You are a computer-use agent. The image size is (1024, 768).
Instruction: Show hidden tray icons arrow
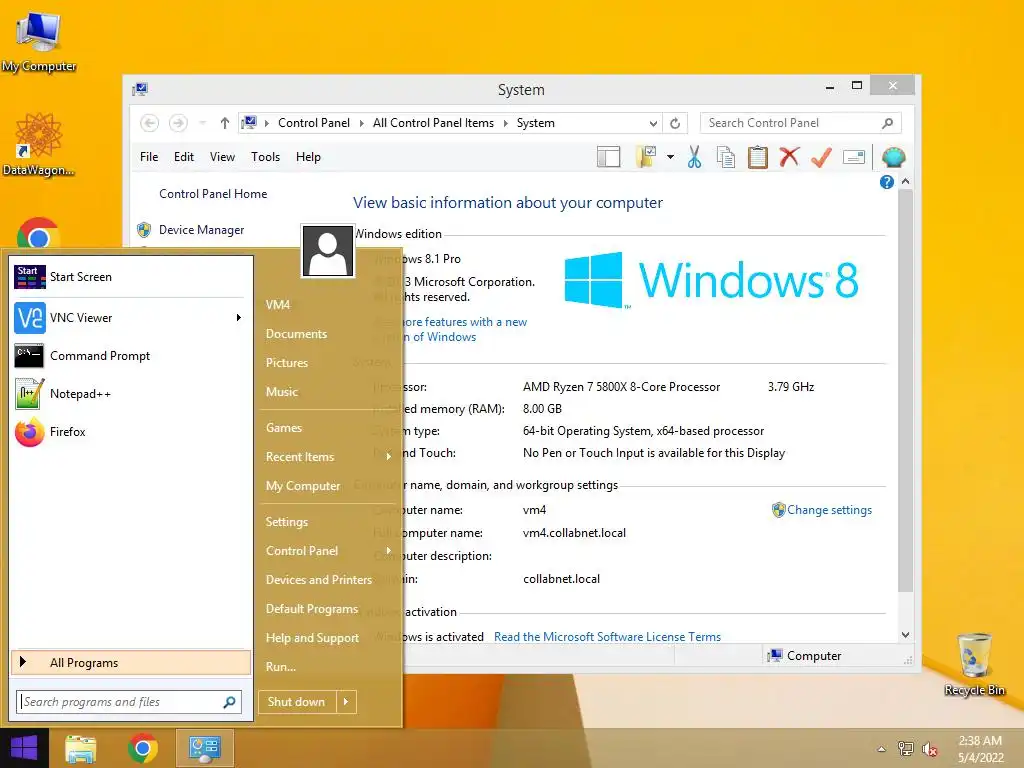pyautogui.click(x=882, y=749)
